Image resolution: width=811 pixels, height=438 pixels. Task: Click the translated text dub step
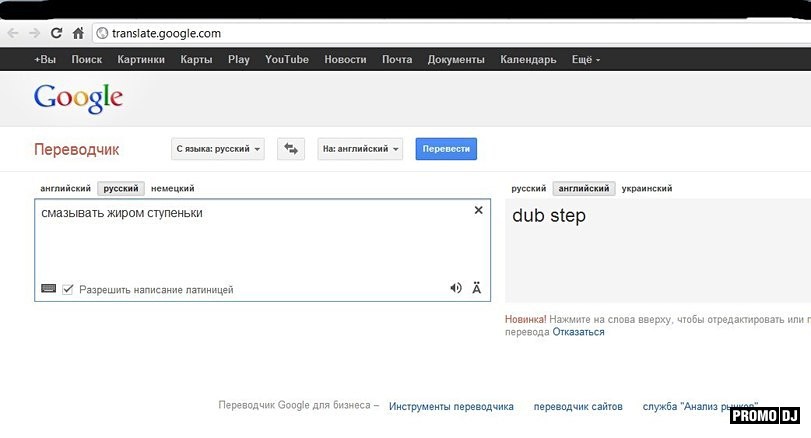click(549, 216)
